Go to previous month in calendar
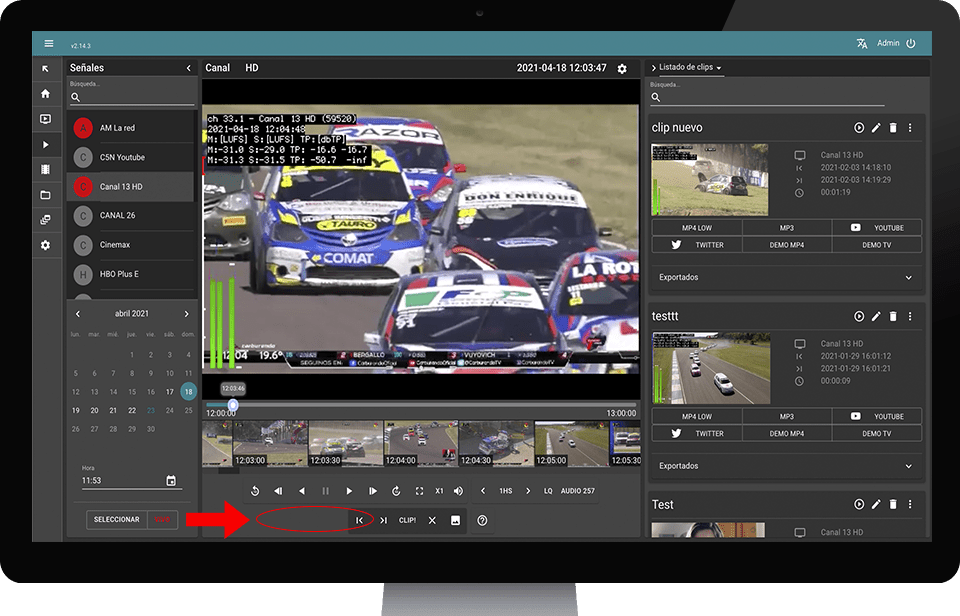960x616 pixels. point(78,314)
